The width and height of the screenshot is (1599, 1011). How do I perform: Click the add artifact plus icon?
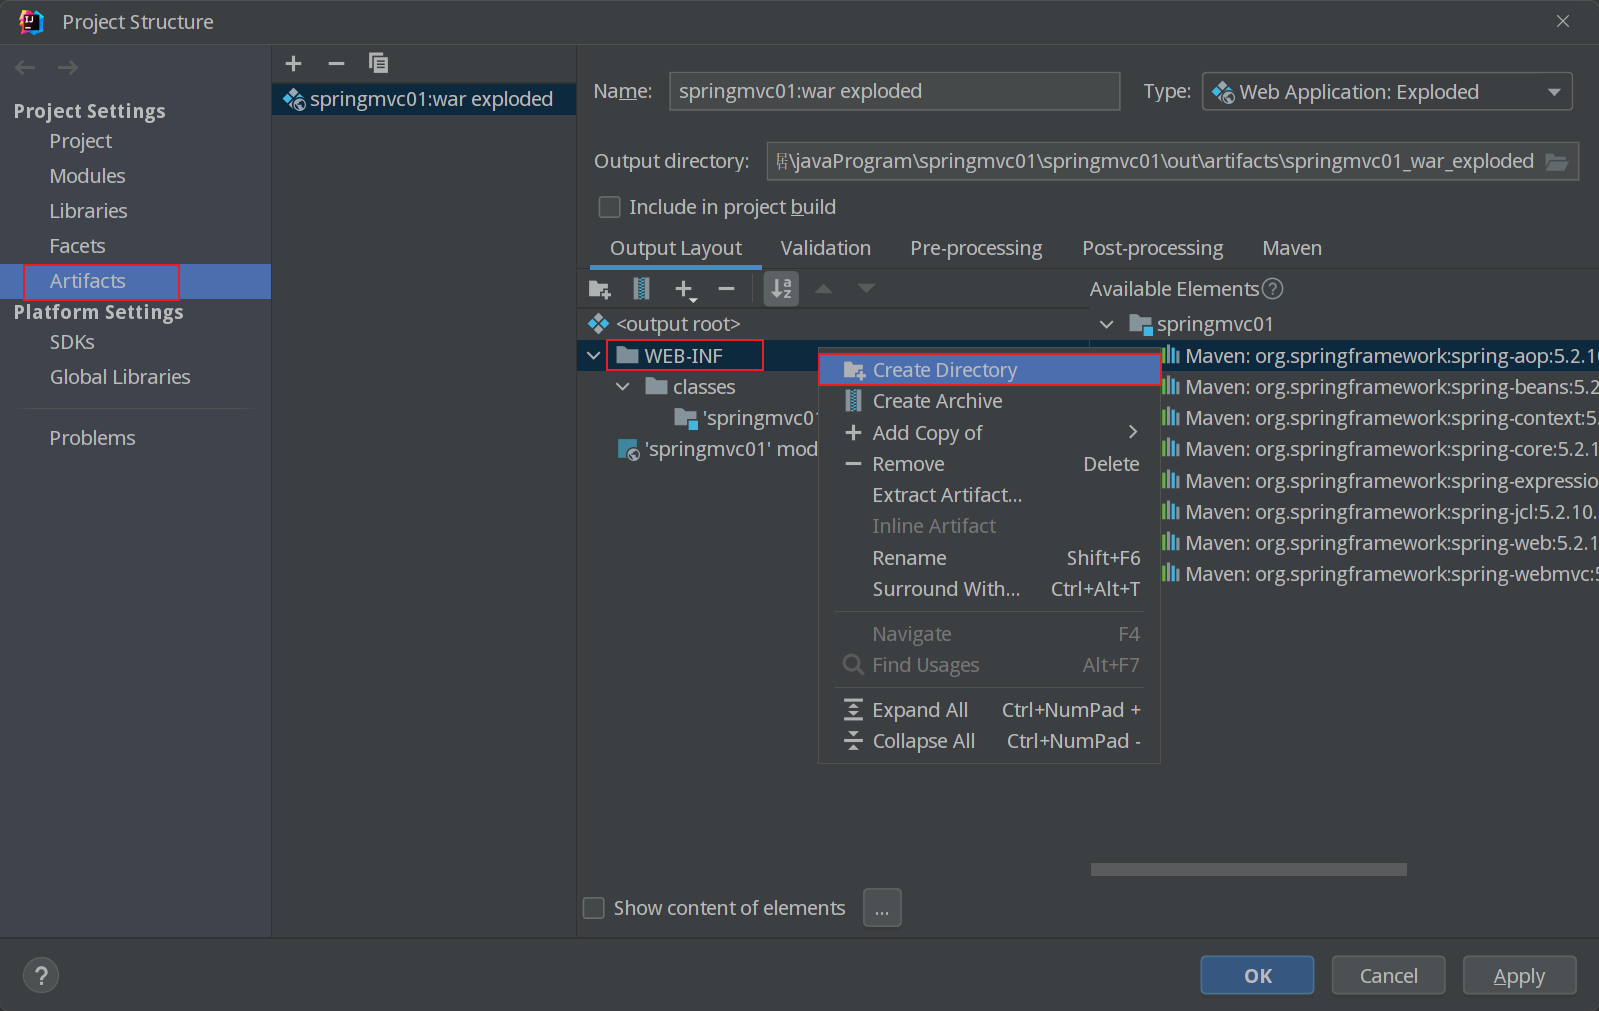click(293, 63)
